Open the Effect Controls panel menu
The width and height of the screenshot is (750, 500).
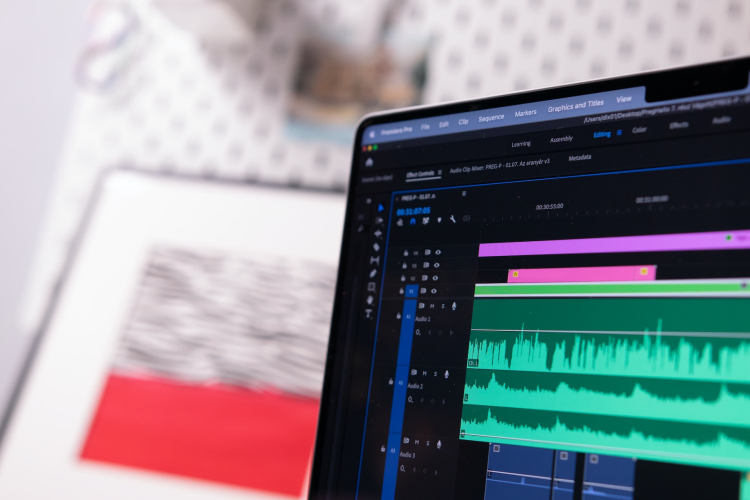point(440,172)
